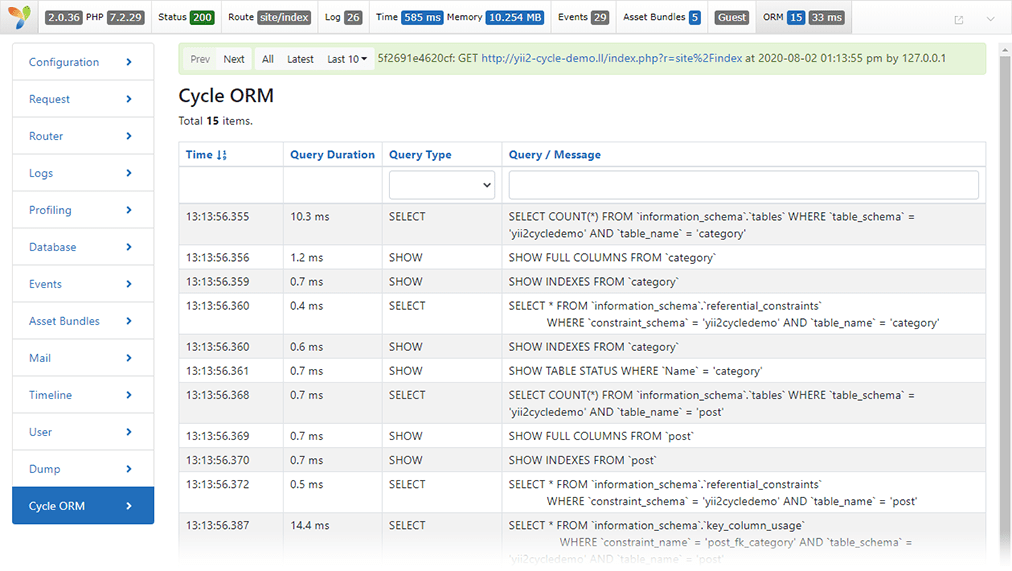Open the Logs panel
The image size is (1012, 571).
(x=83, y=173)
